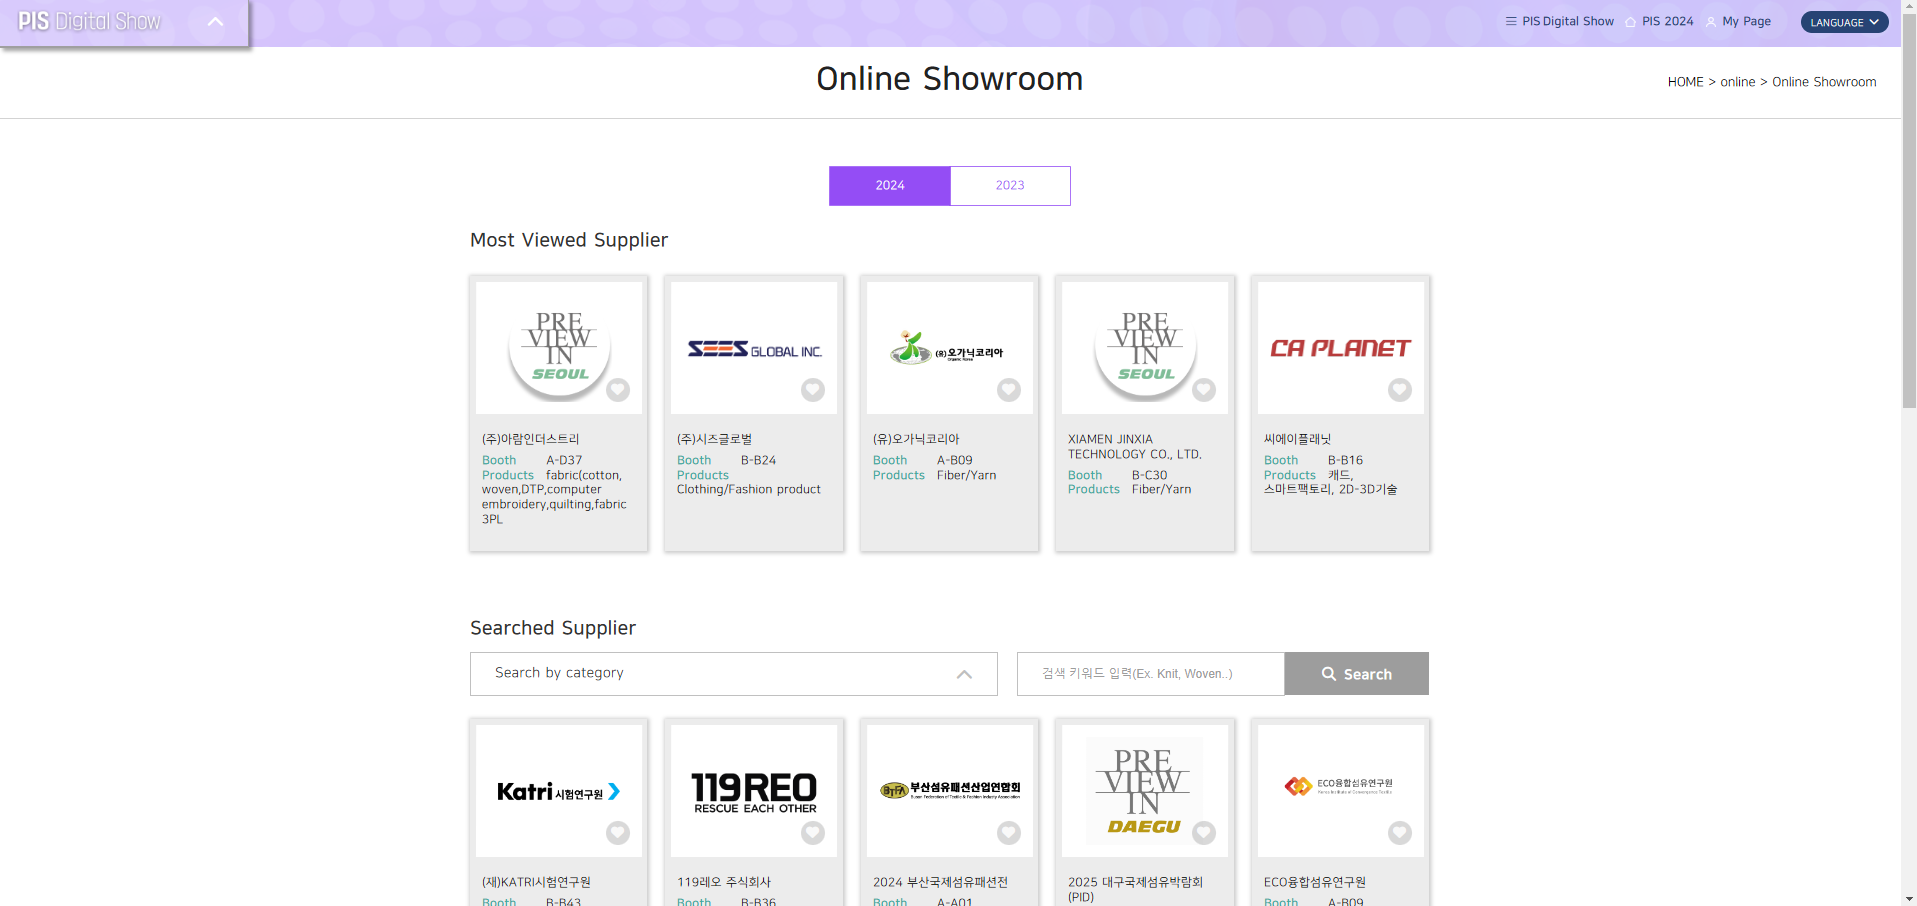Viewport: 1917px width, 906px height.
Task: Open the SEES Global Inc. logo
Action: (754, 348)
